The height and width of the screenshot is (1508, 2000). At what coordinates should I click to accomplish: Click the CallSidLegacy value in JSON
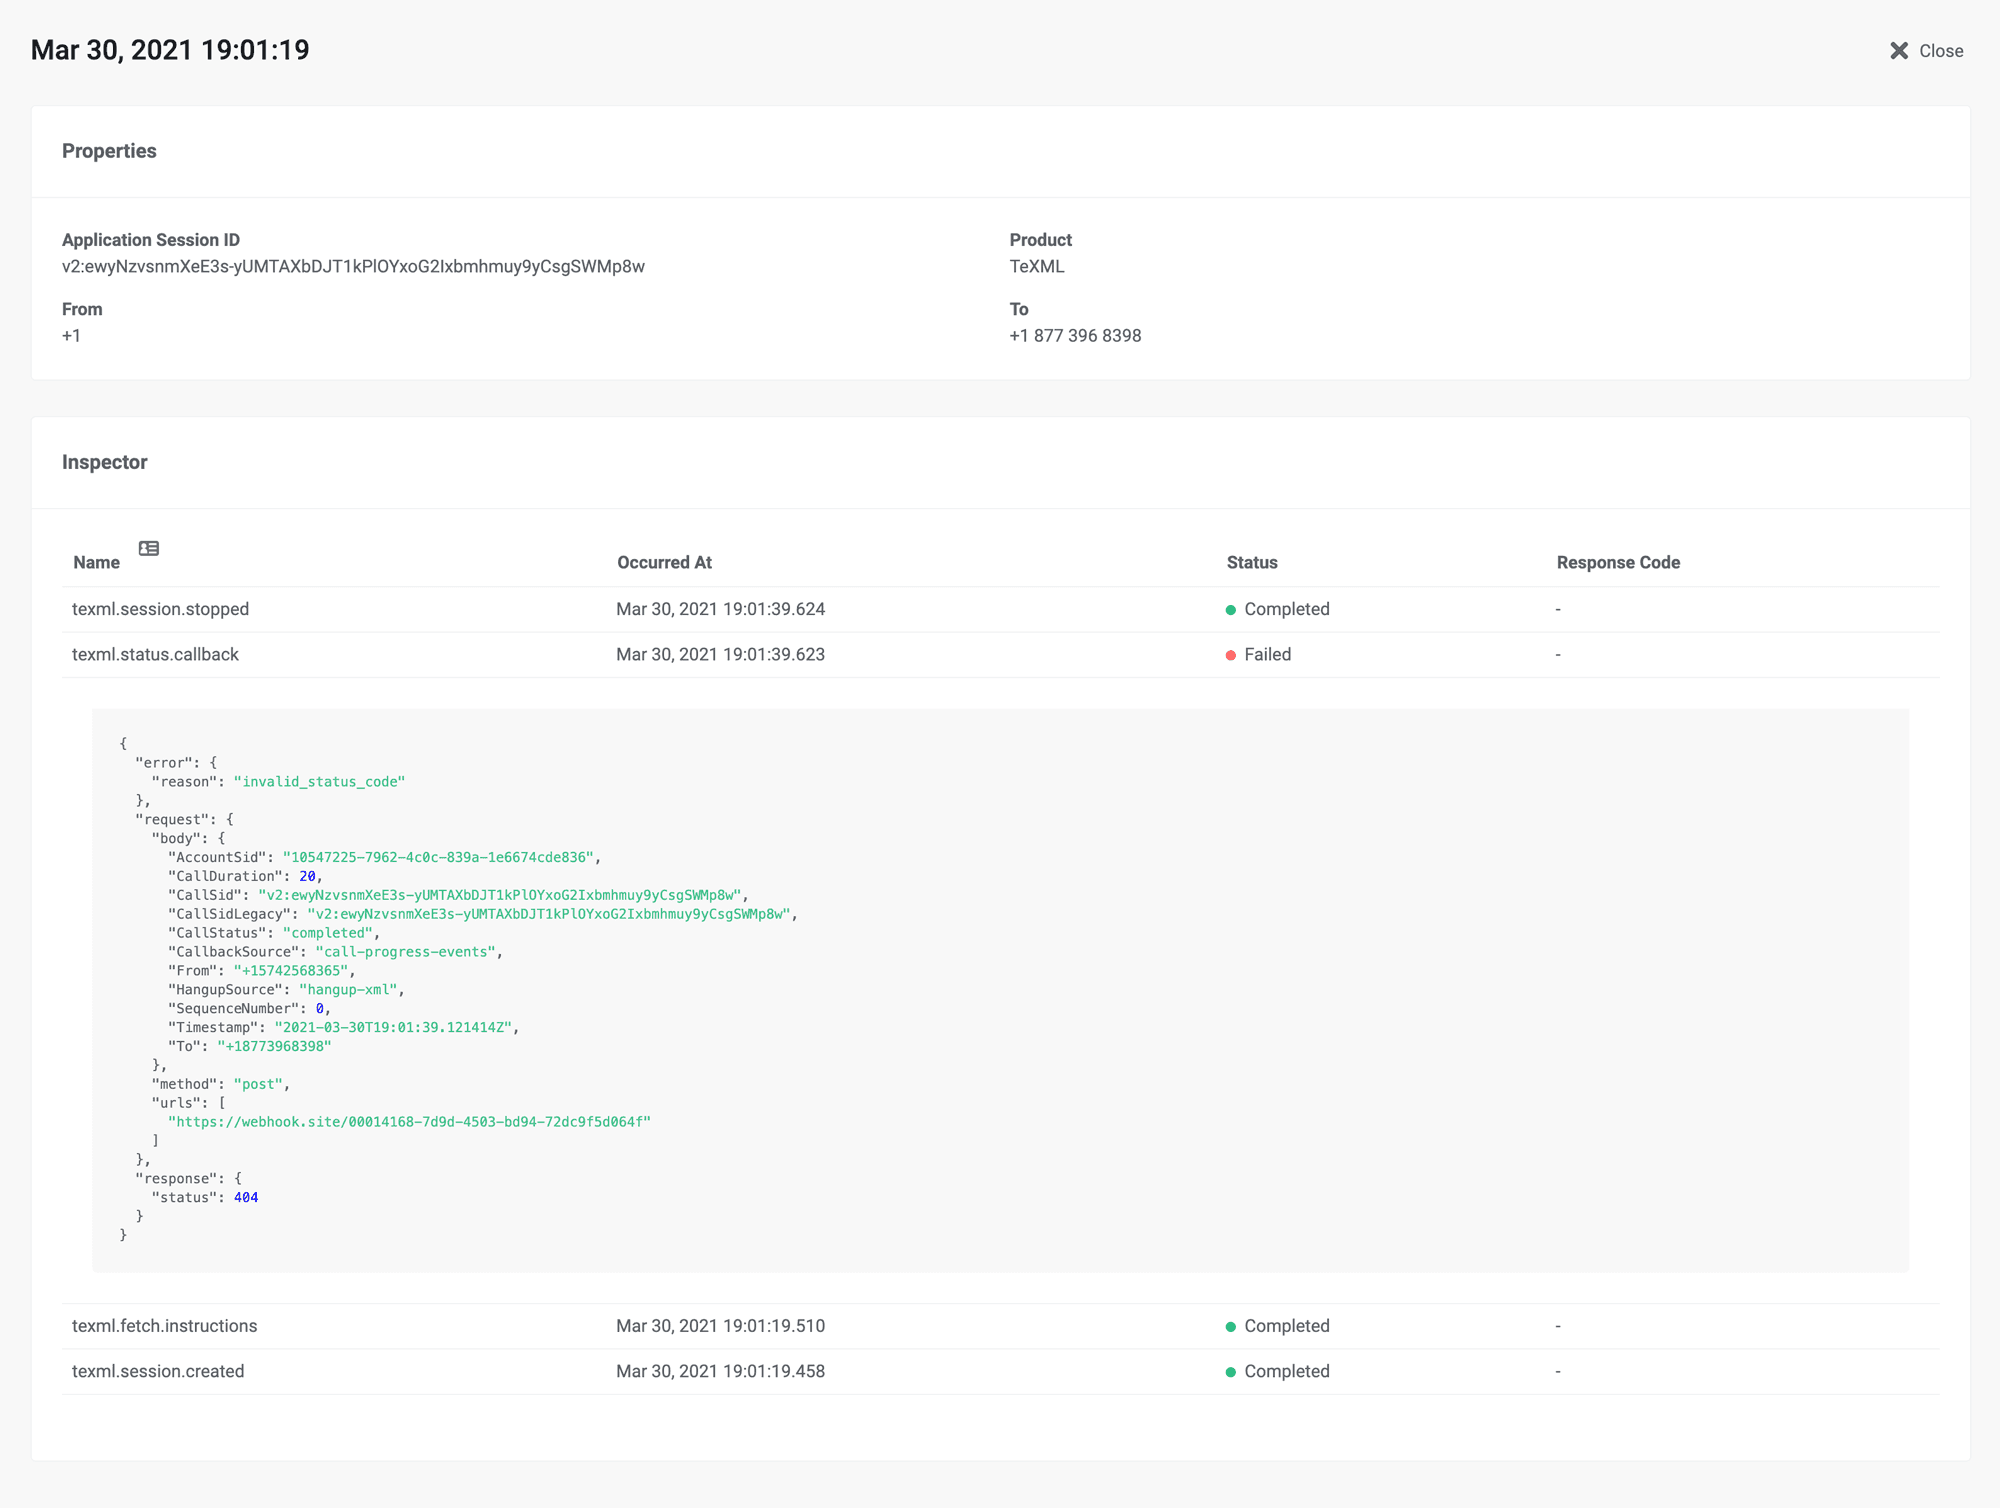549,914
